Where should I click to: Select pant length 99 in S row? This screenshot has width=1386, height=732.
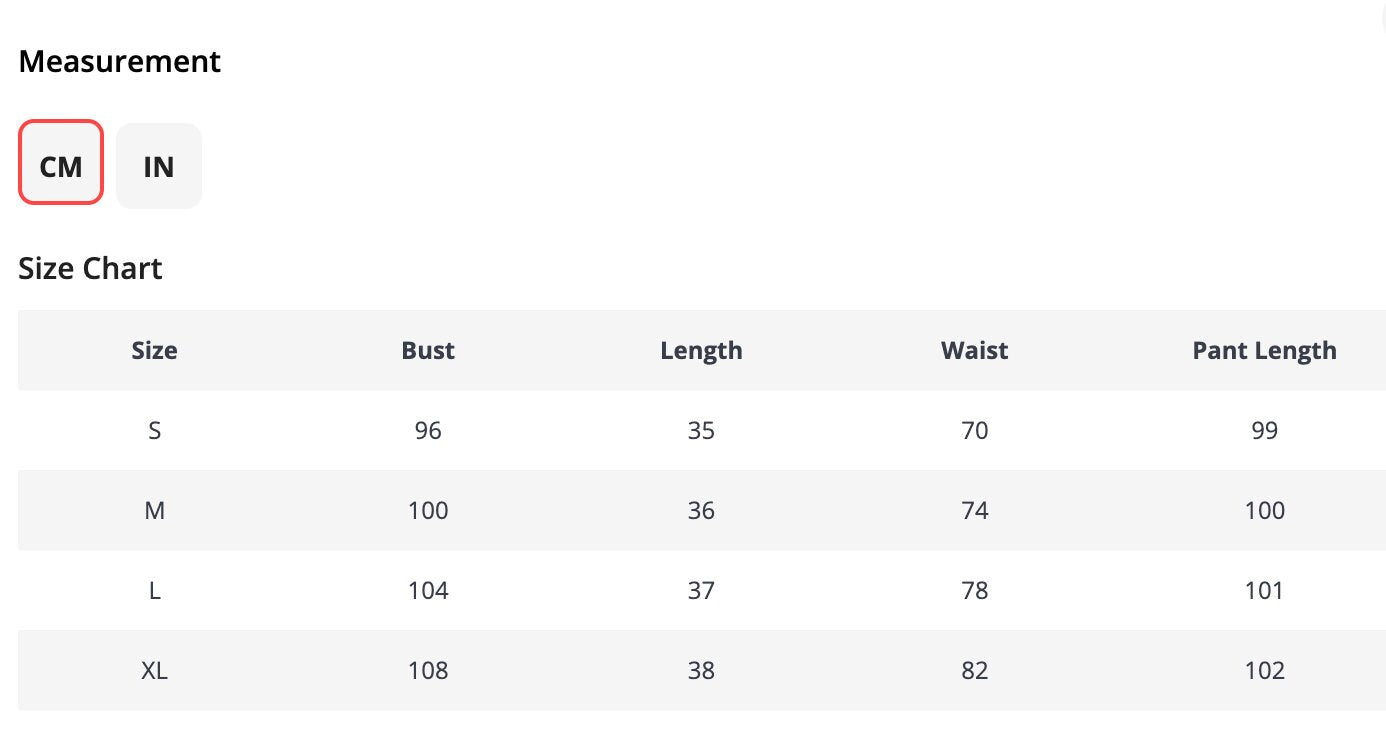click(1264, 431)
